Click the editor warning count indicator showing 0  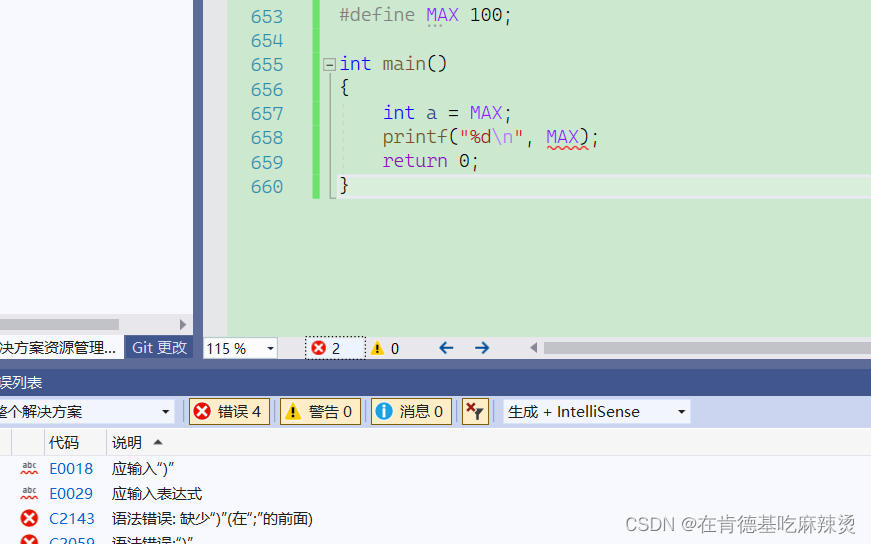386,348
